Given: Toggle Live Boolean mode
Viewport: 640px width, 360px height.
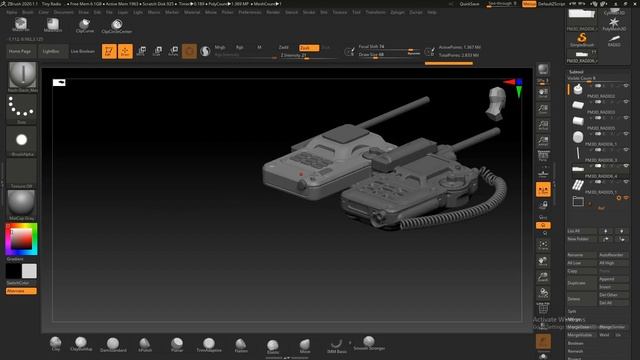Looking at the screenshot, I should click(x=82, y=51).
